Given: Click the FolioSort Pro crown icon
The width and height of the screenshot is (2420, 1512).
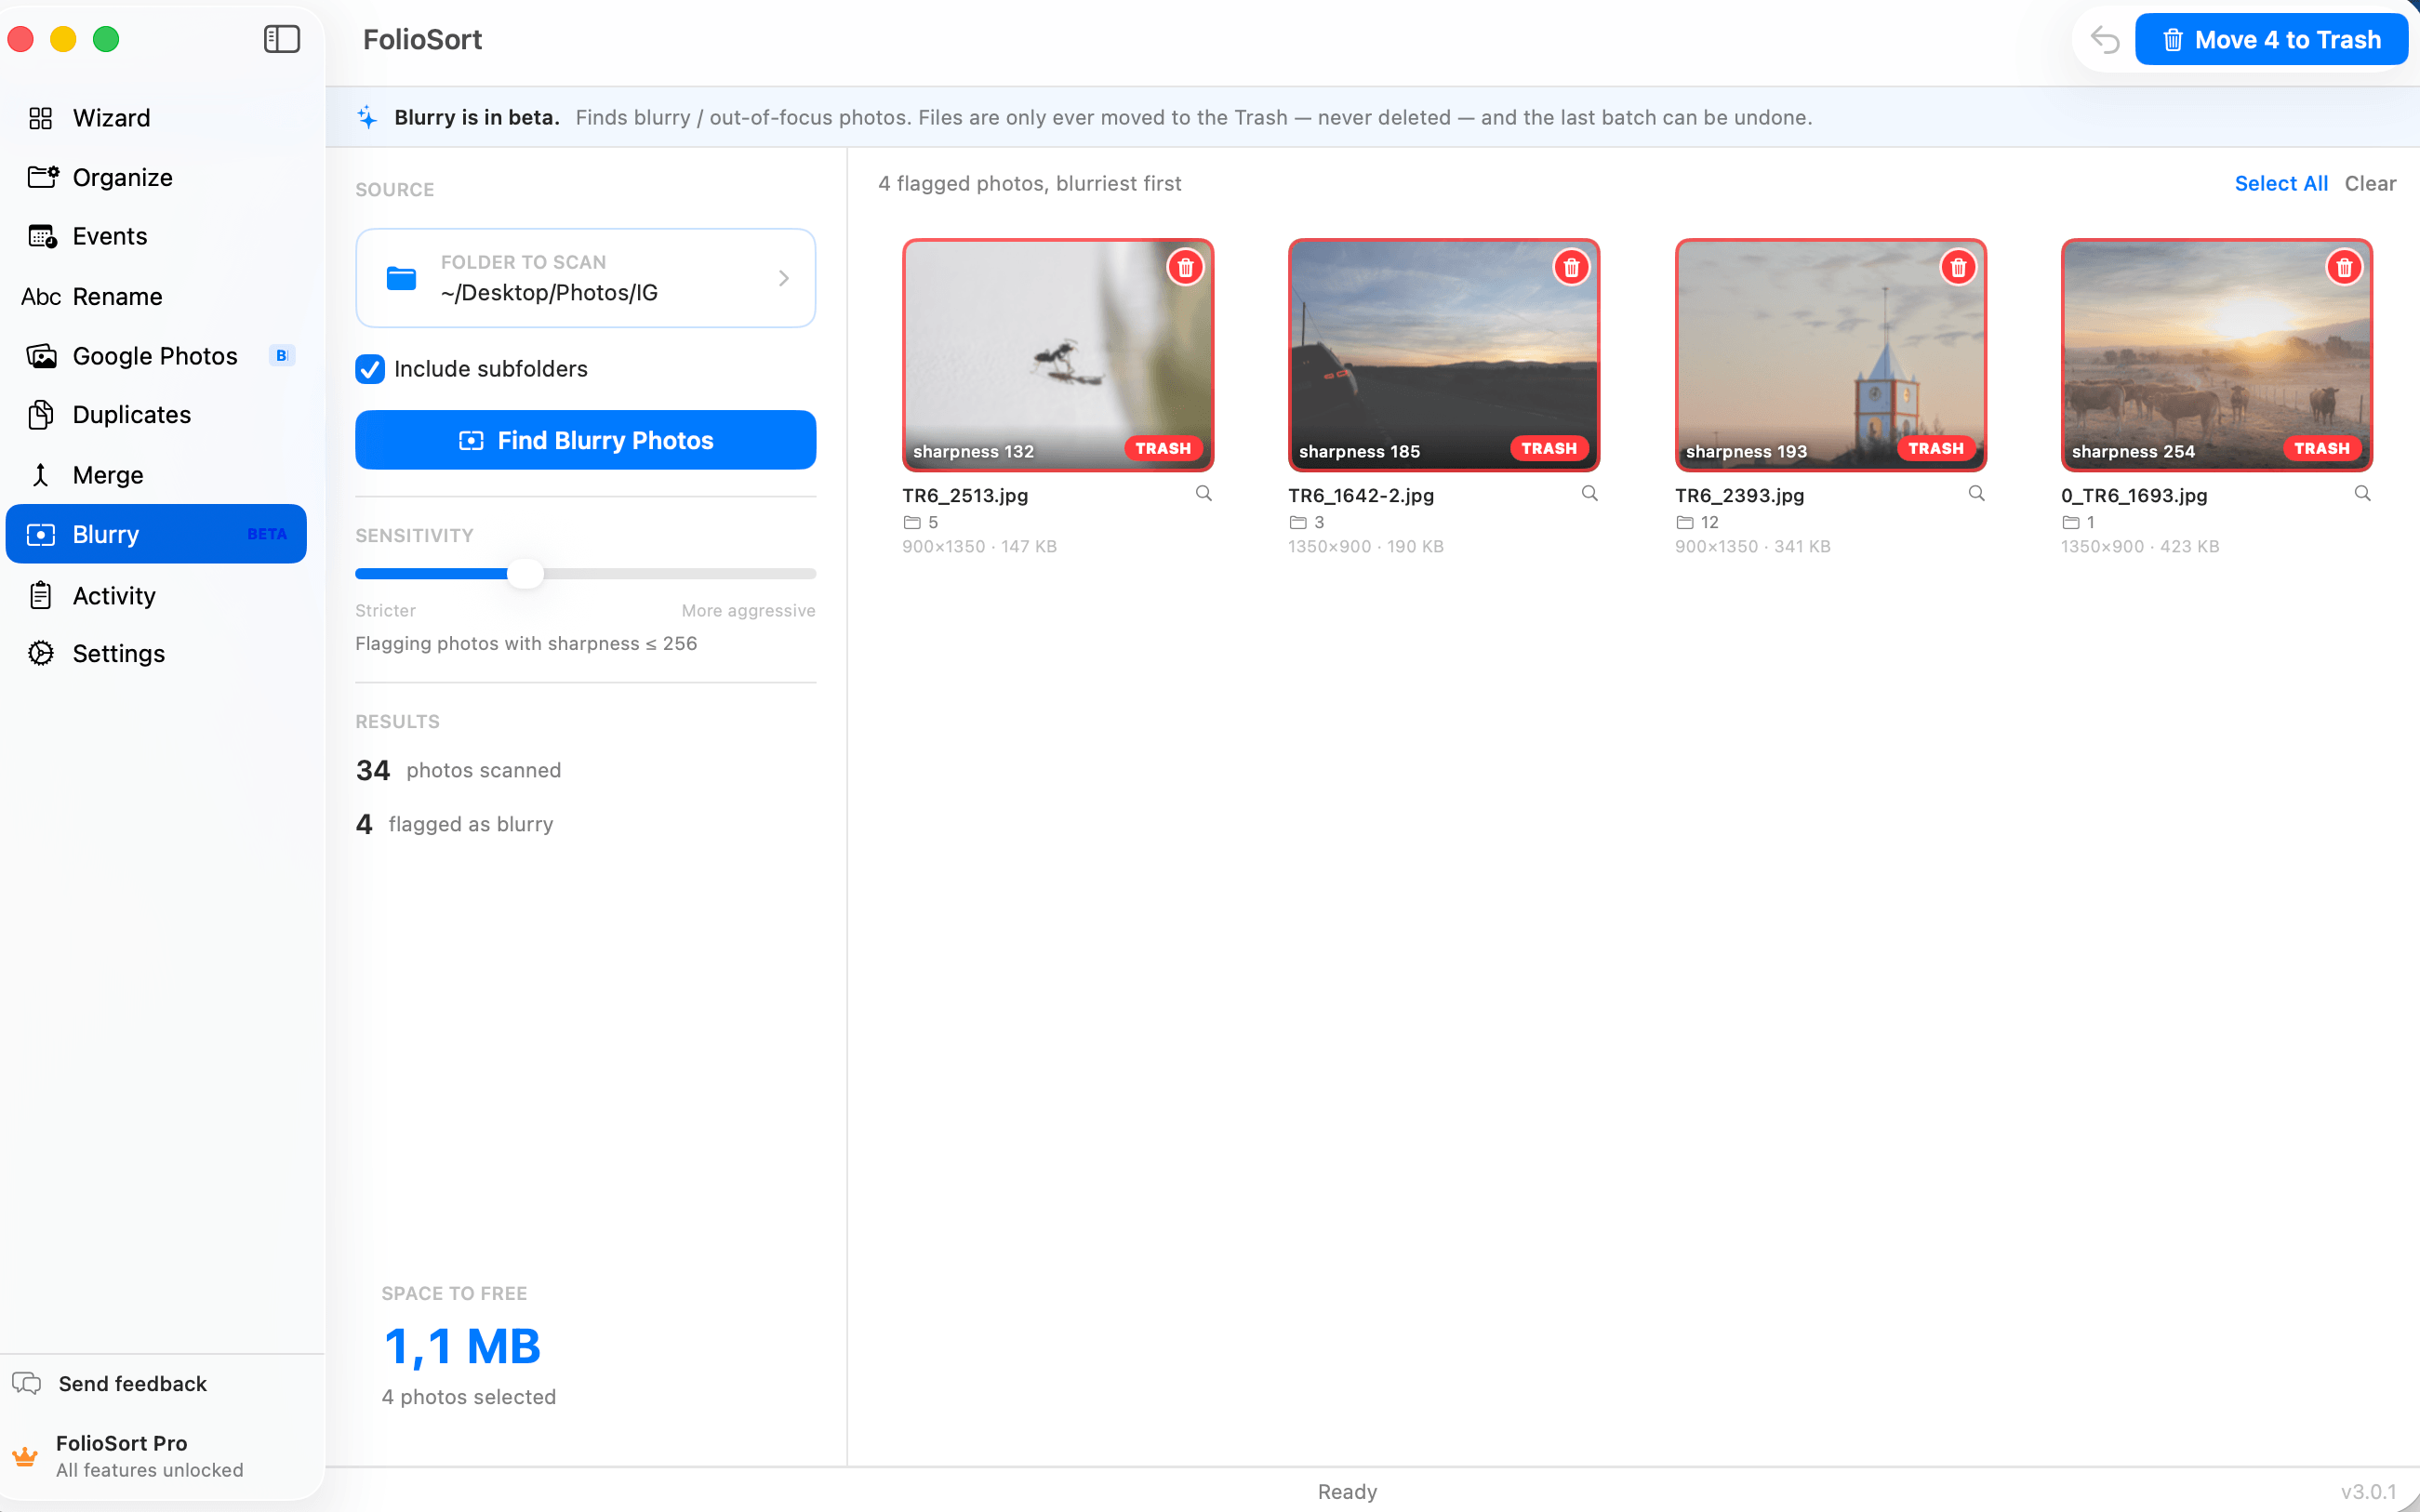Looking at the screenshot, I should click(25, 1456).
